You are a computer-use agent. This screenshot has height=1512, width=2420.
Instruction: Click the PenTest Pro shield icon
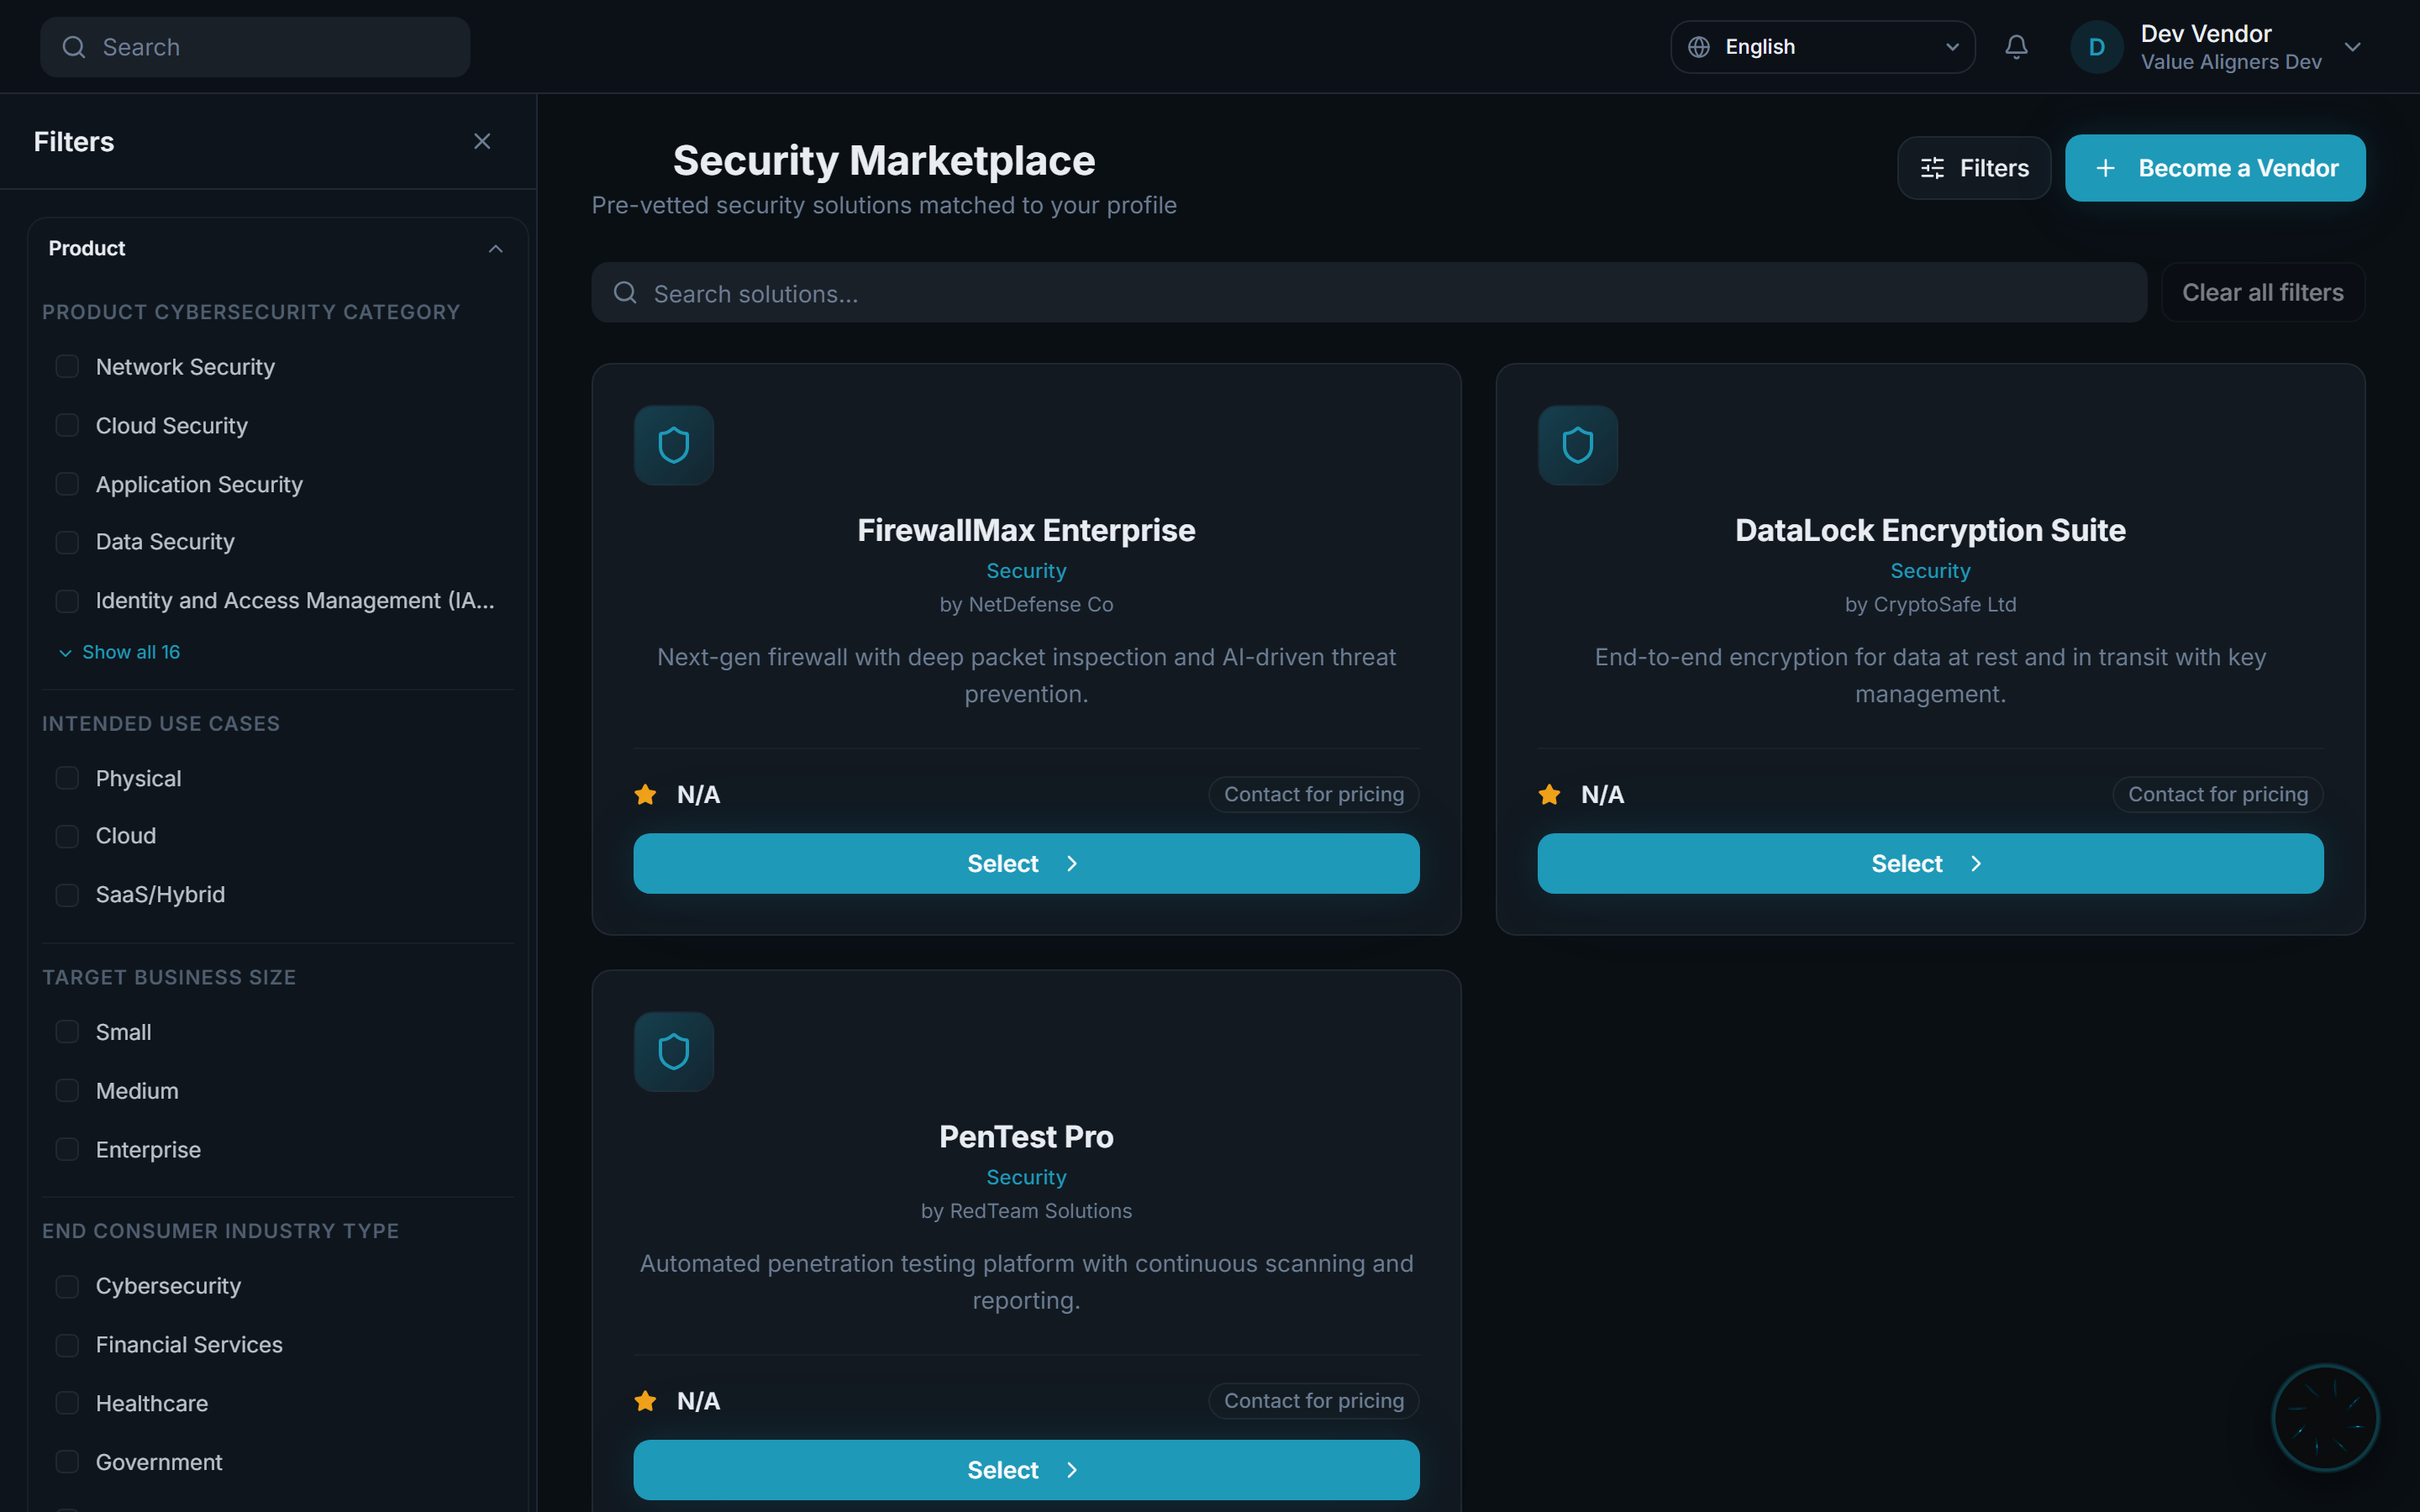tap(674, 1052)
